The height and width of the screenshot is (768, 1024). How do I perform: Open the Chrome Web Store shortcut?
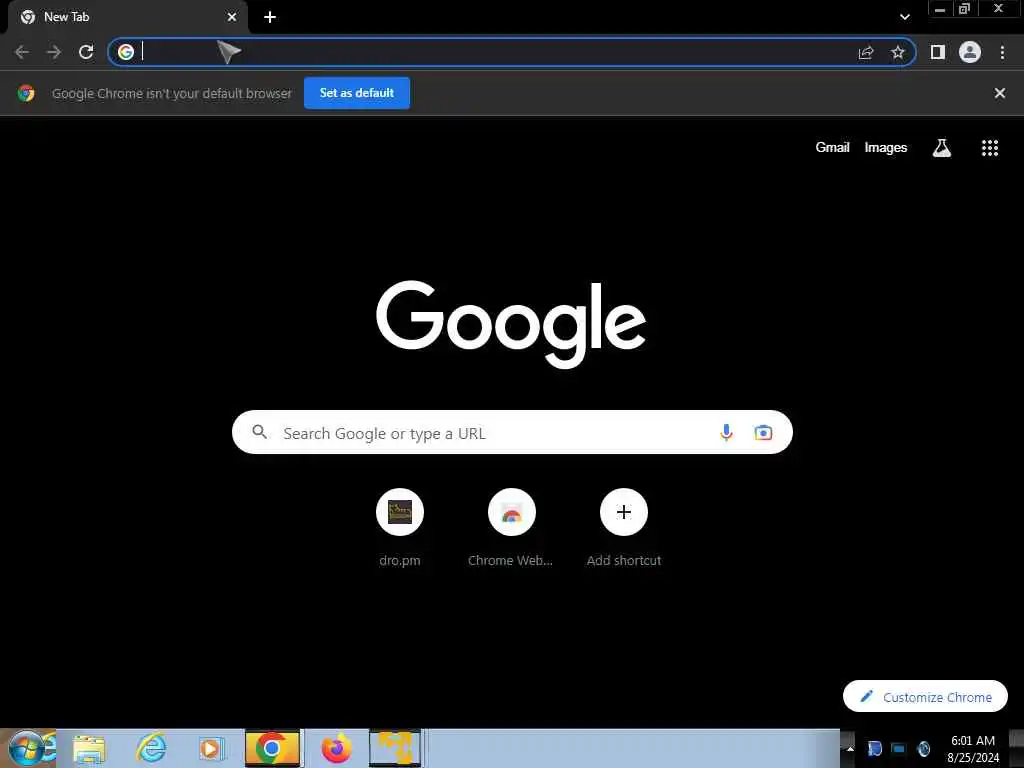click(x=511, y=526)
